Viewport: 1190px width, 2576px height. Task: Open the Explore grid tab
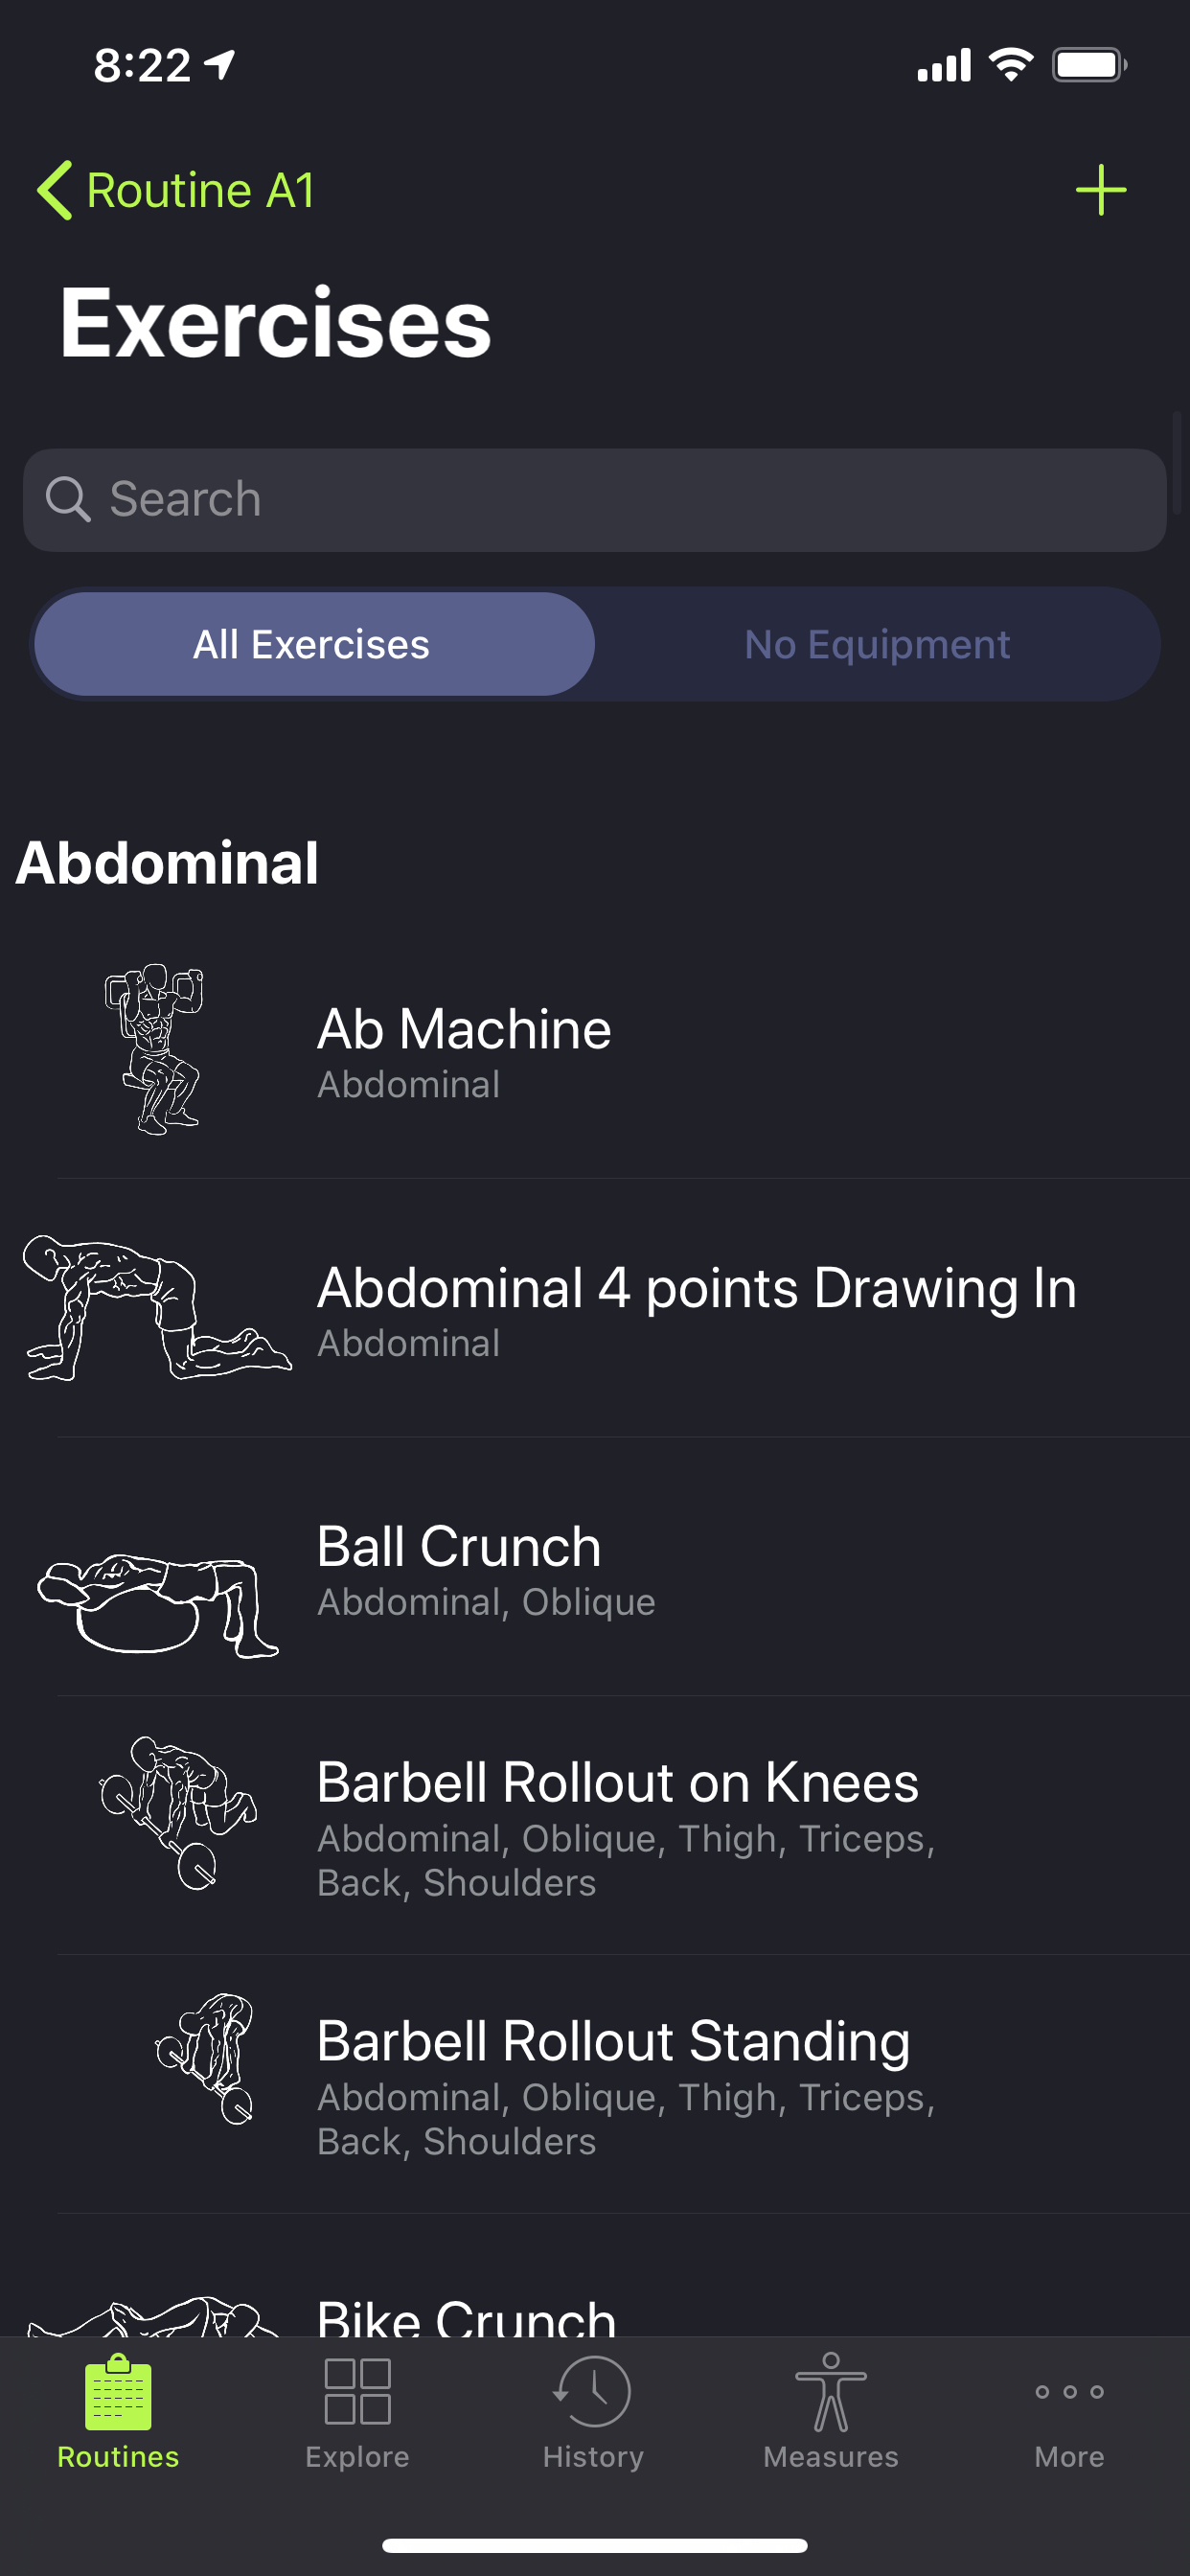[357, 2411]
